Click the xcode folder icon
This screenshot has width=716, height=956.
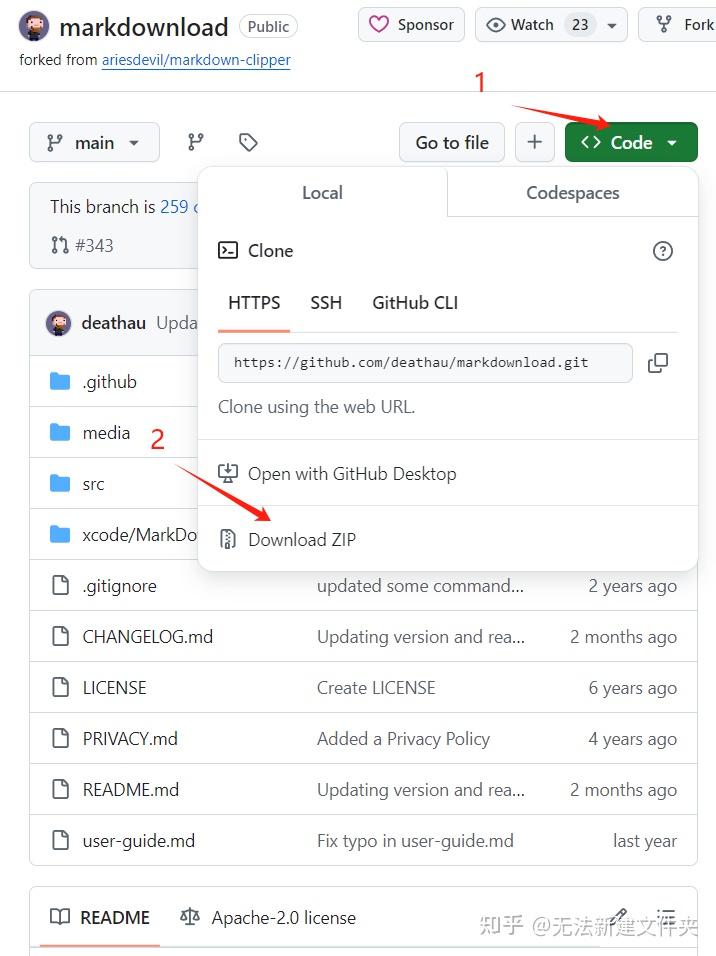pyautogui.click(x=60, y=535)
